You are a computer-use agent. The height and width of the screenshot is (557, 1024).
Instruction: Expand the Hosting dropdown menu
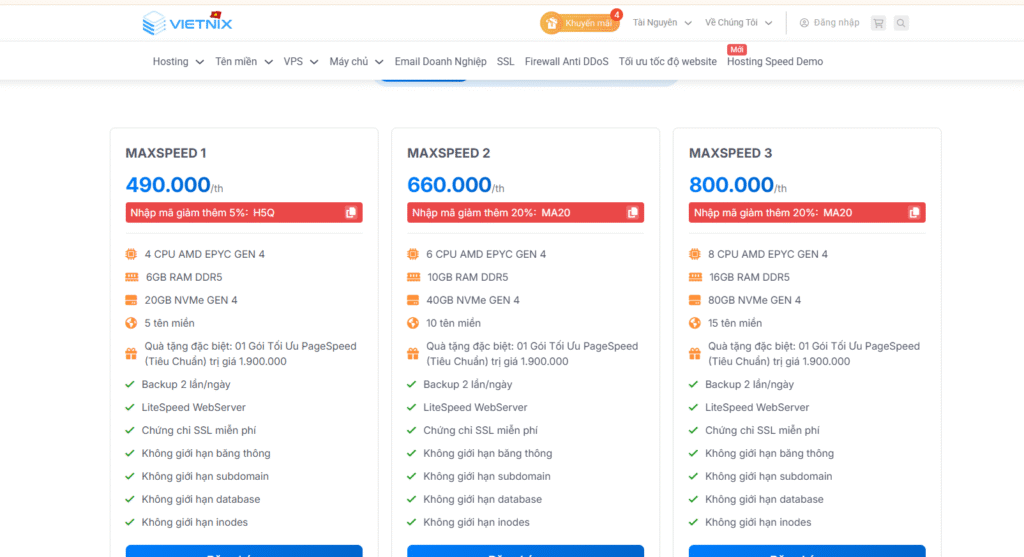pos(177,62)
